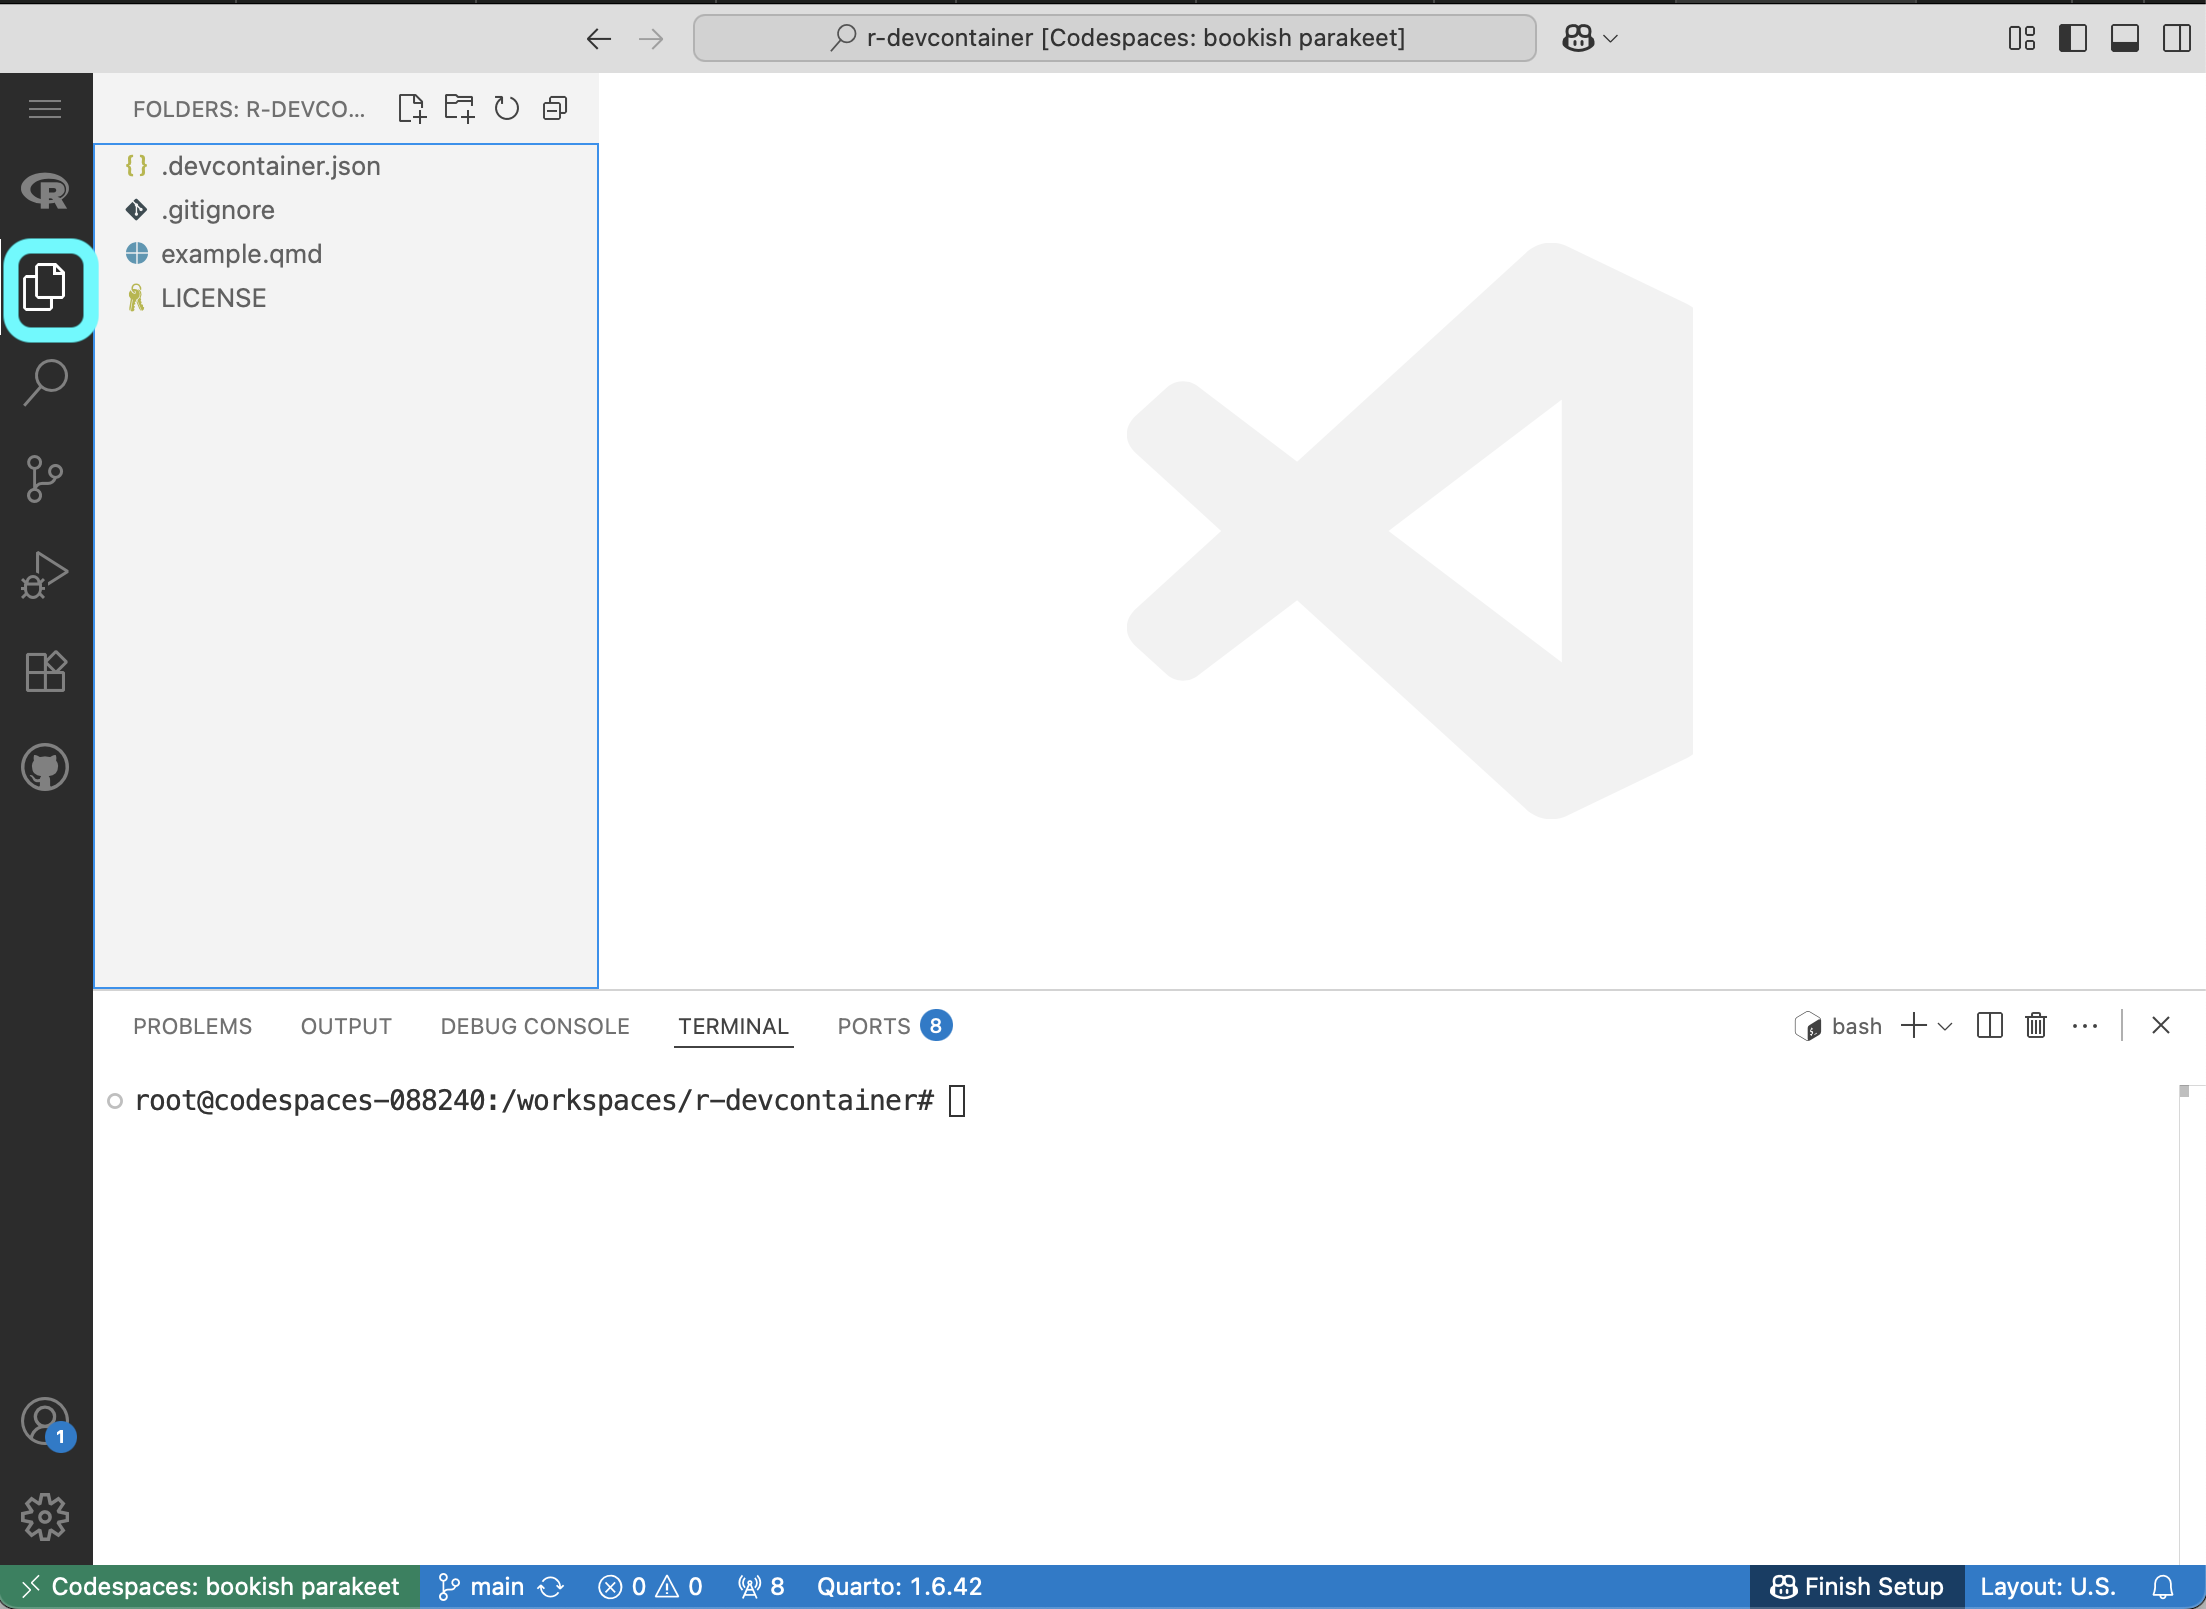Toggle the secondary side bar

coord(2177,38)
